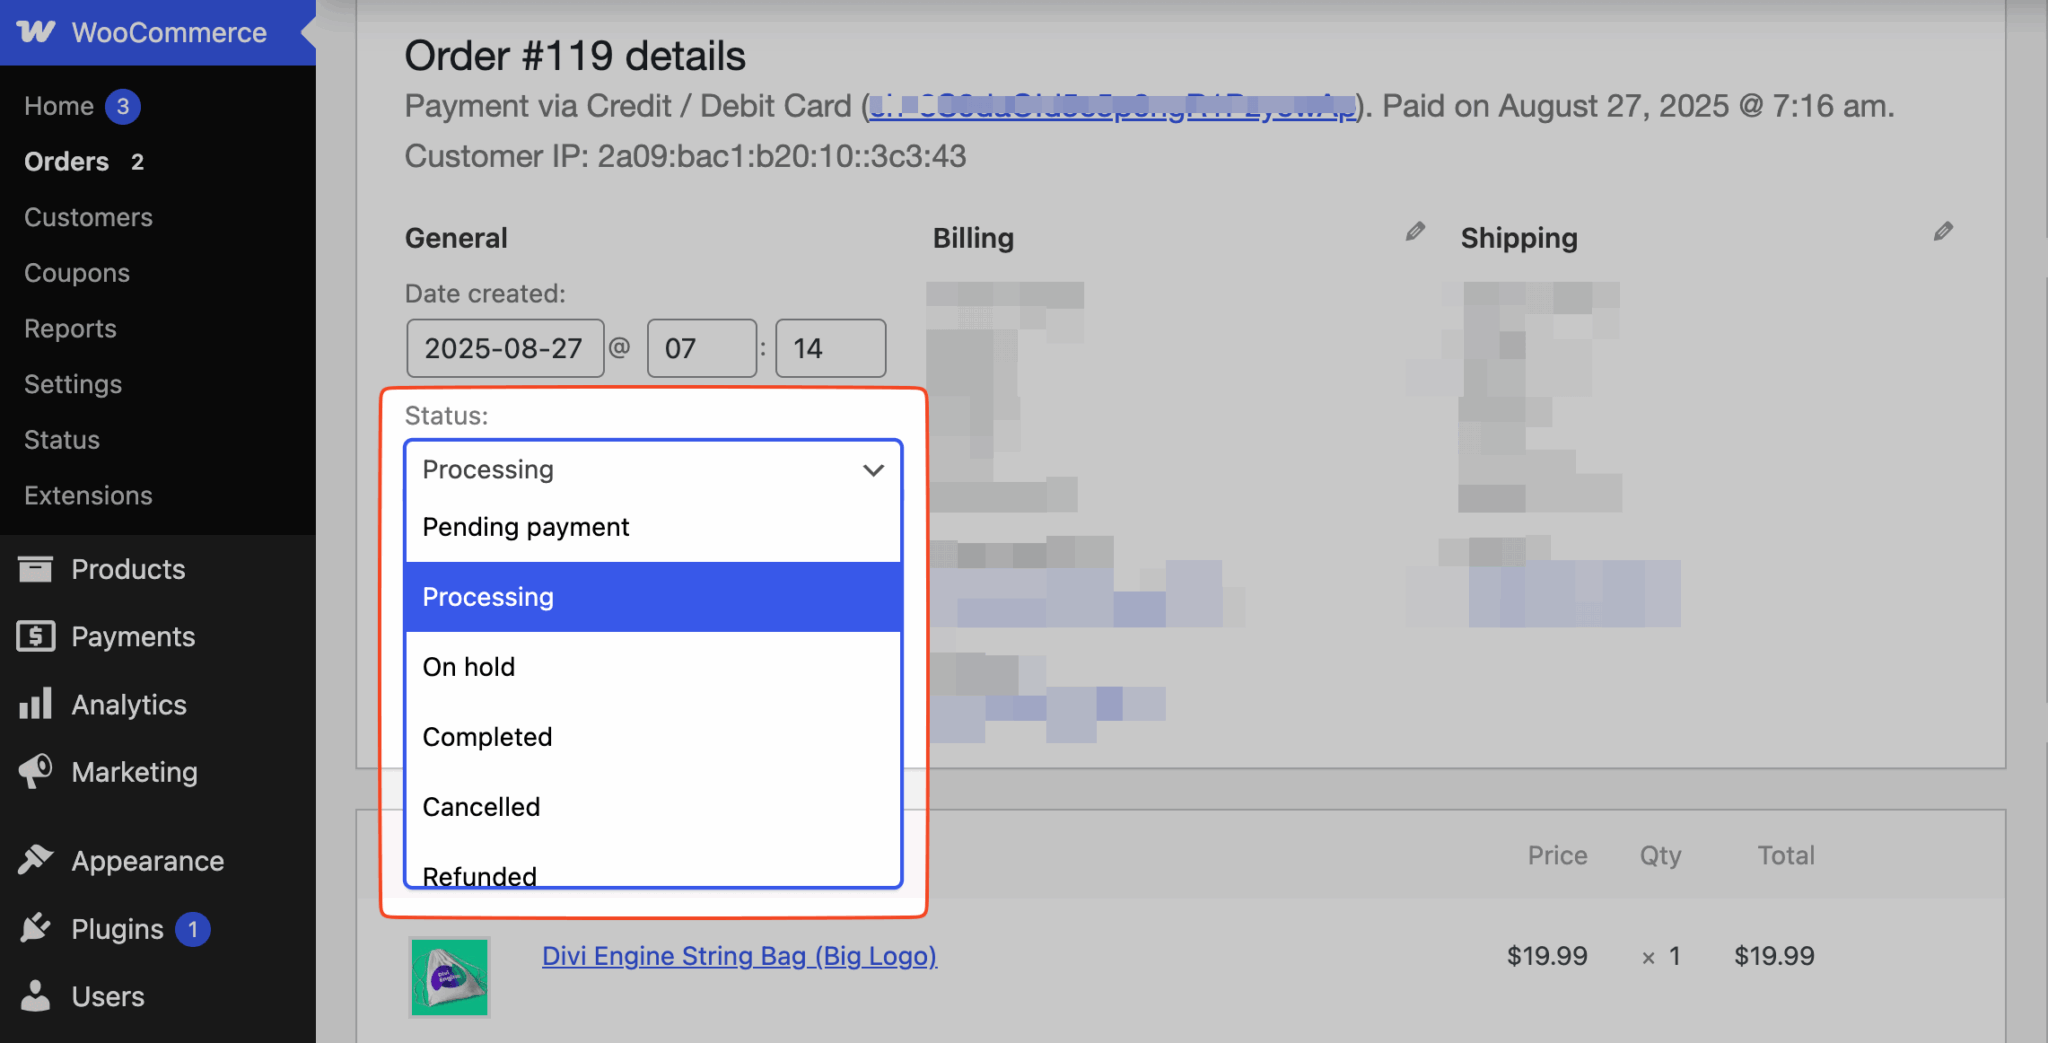This screenshot has width=2048, height=1043.
Task: Edit shipping details with the pencil icon
Action: click(1944, 231)
